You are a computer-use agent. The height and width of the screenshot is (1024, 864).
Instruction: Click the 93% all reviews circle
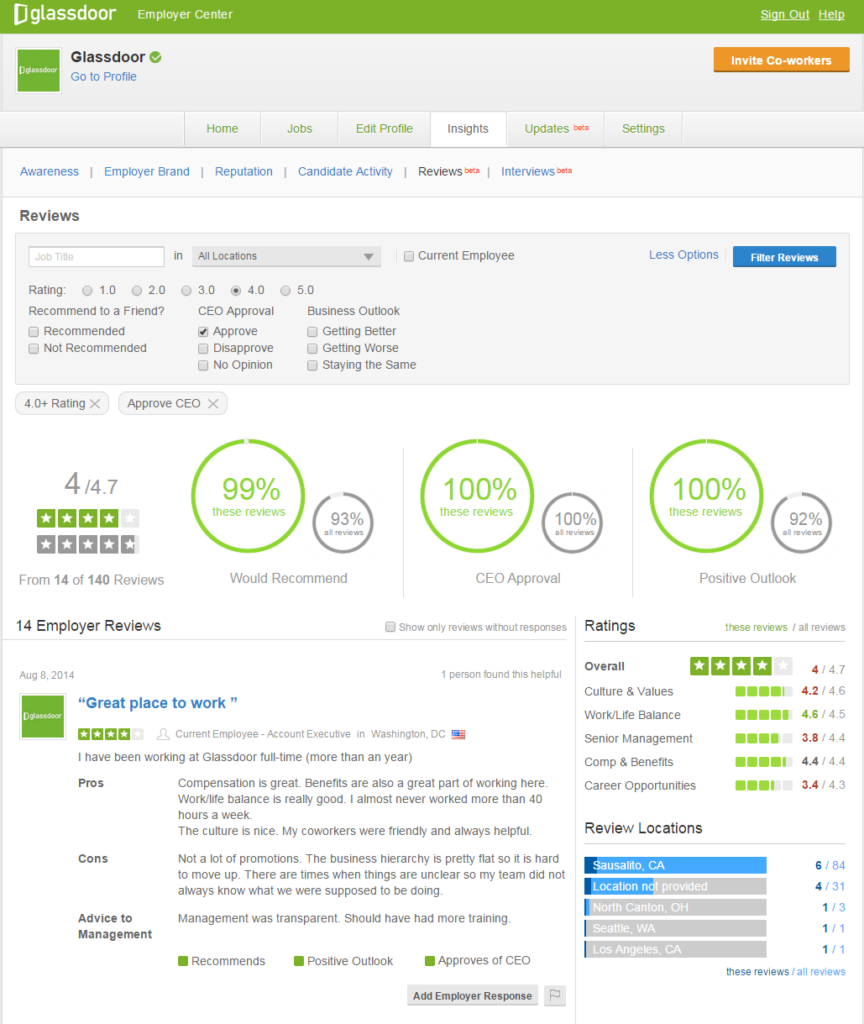(344, 522)
